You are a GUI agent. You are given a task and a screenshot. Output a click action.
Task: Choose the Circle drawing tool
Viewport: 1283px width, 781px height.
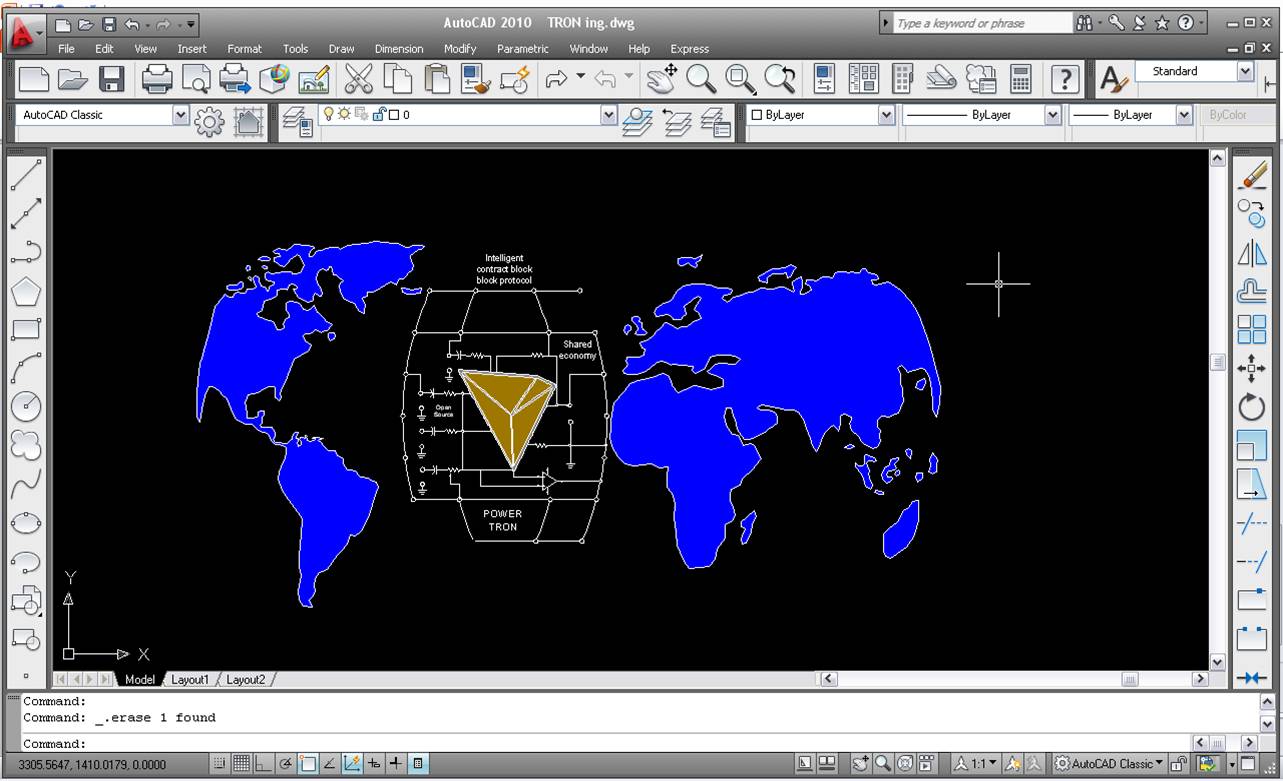click(x=26, y=407)
